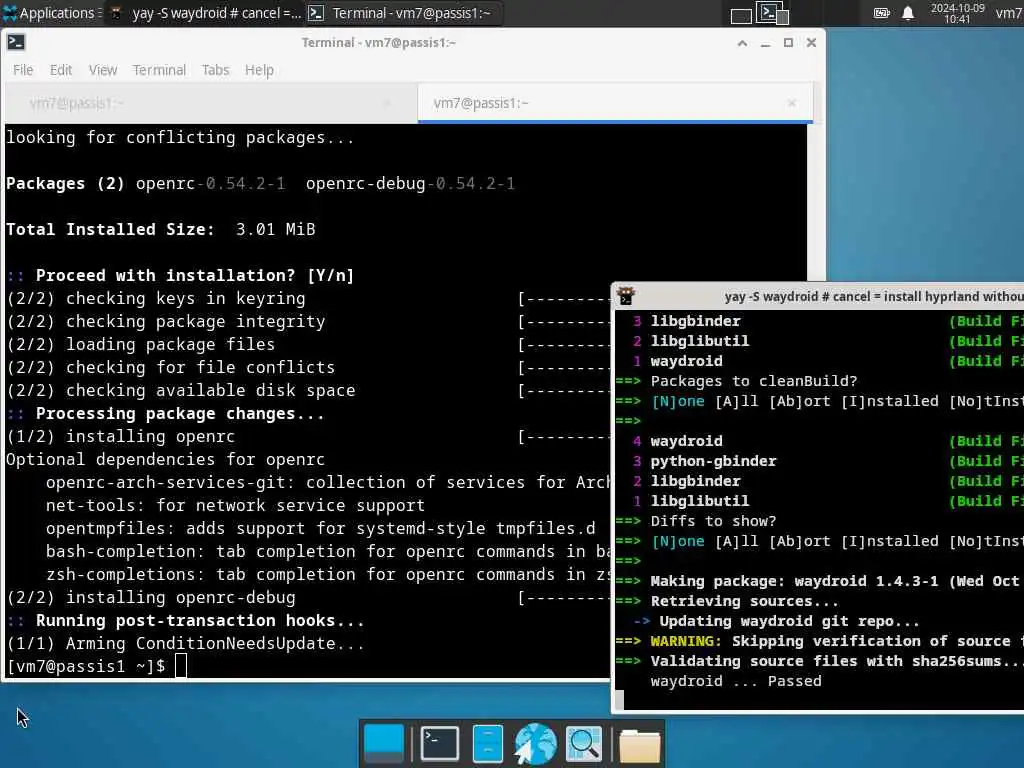Click 'Packages to cleanBuild?' in the yay window
This screenshot has width=1024, height=768.
(754, 381)
